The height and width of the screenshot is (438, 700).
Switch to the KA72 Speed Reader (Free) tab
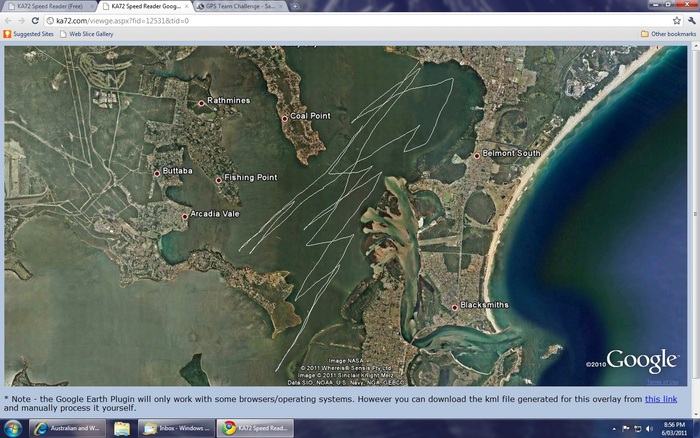50,6
